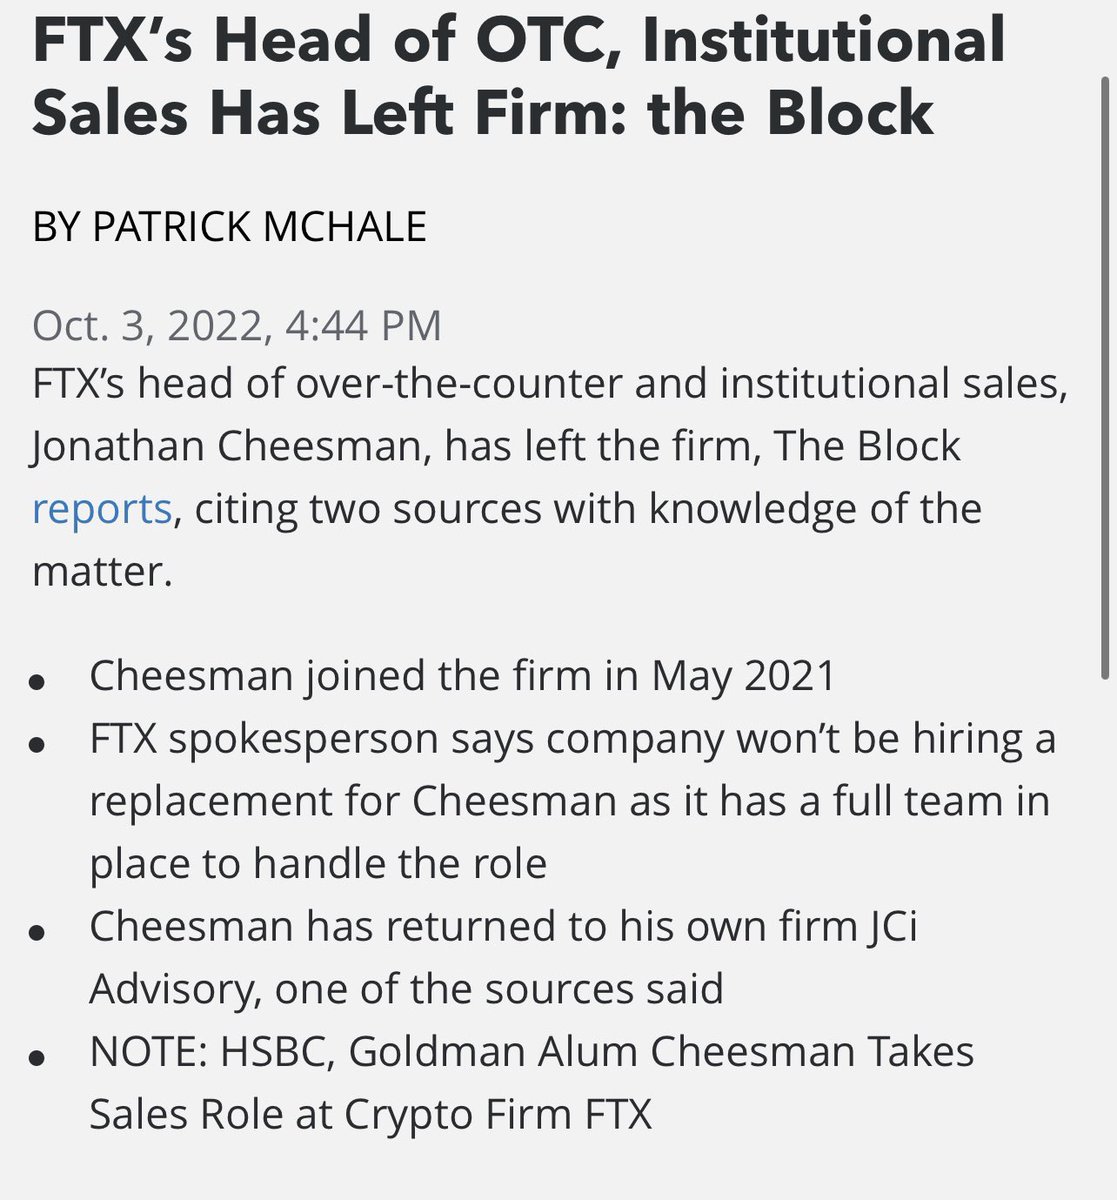Click the bullet line starting "FTX spokesperson says"
1117x1200 pixels.
[572, 739]
